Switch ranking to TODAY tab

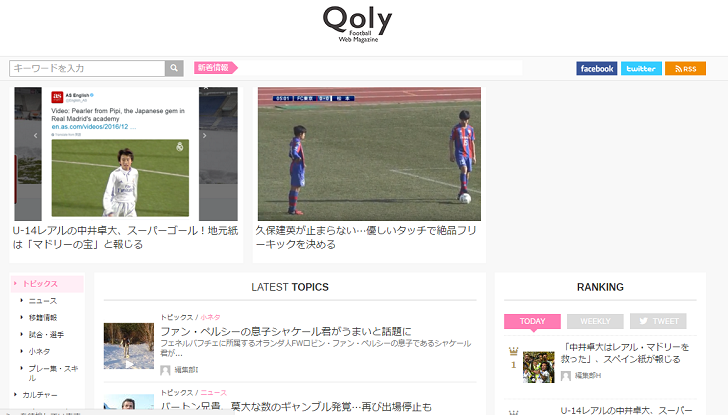pyautogui.click(x=532, y=321)
